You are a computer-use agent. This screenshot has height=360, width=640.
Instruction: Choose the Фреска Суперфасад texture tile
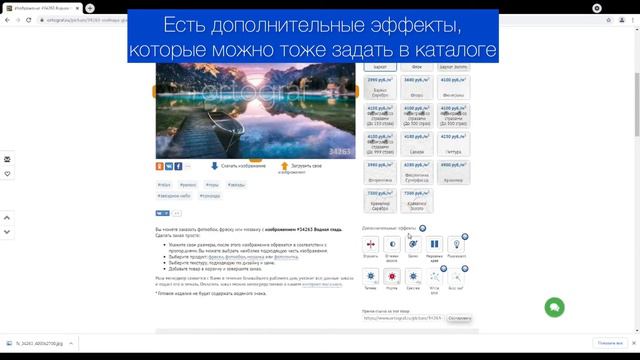[x=417, y=172]
